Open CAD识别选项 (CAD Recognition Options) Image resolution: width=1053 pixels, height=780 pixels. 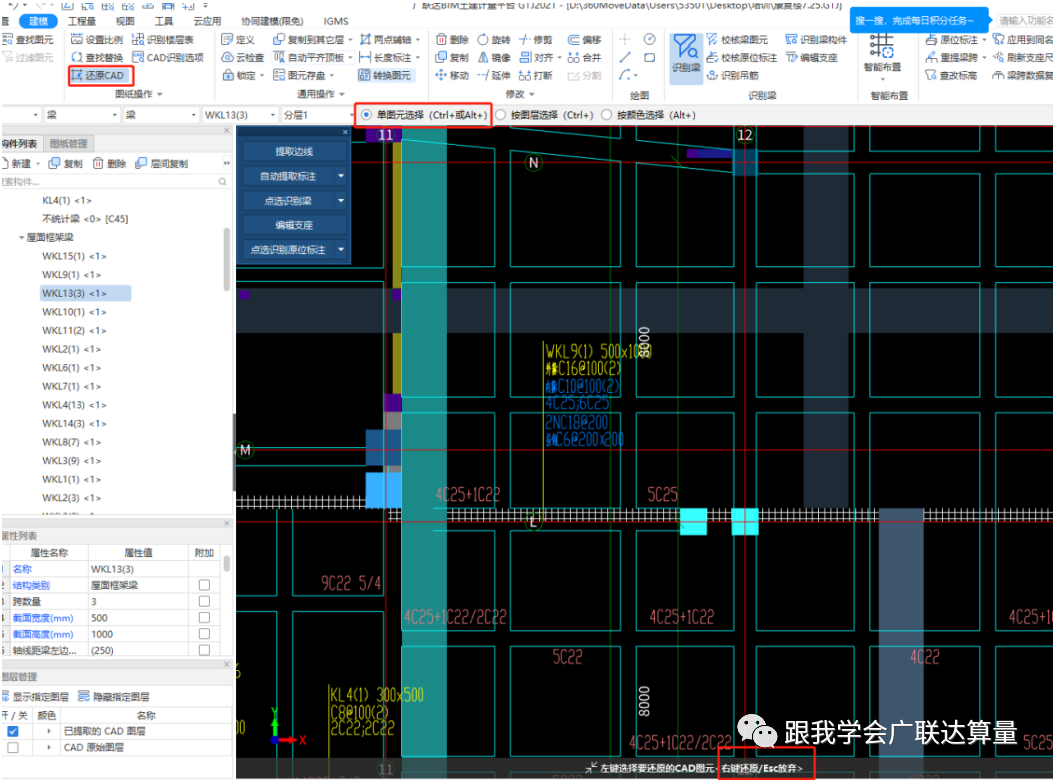click(168, 57)
